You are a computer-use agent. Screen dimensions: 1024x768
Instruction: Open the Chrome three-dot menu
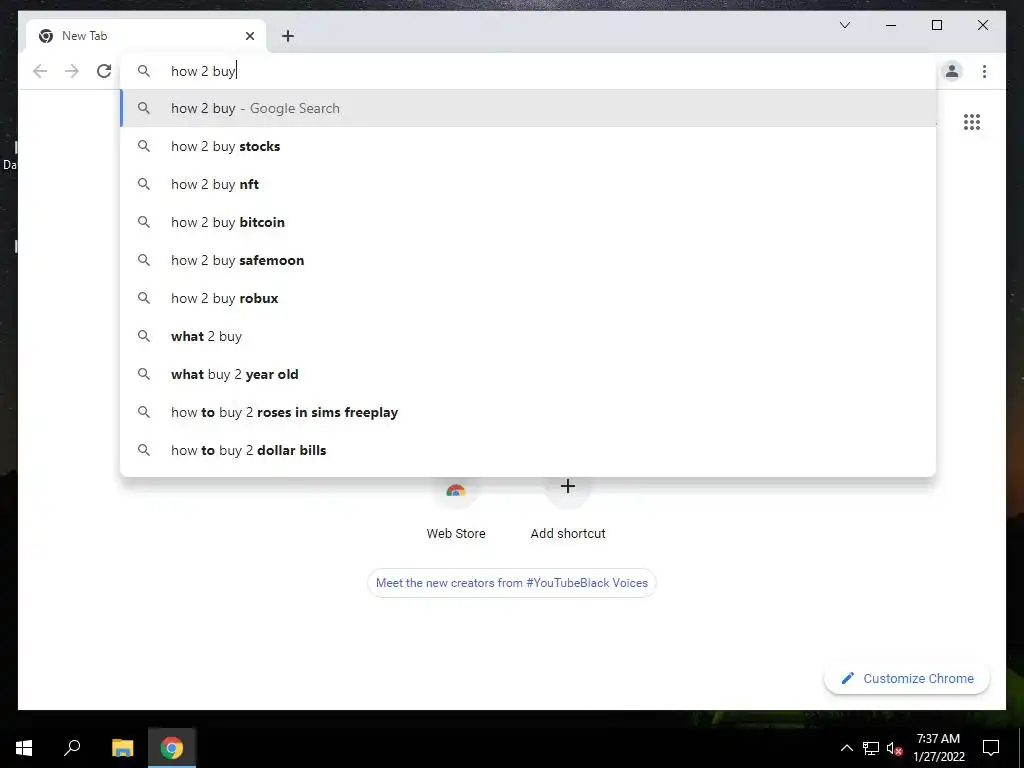984,71
